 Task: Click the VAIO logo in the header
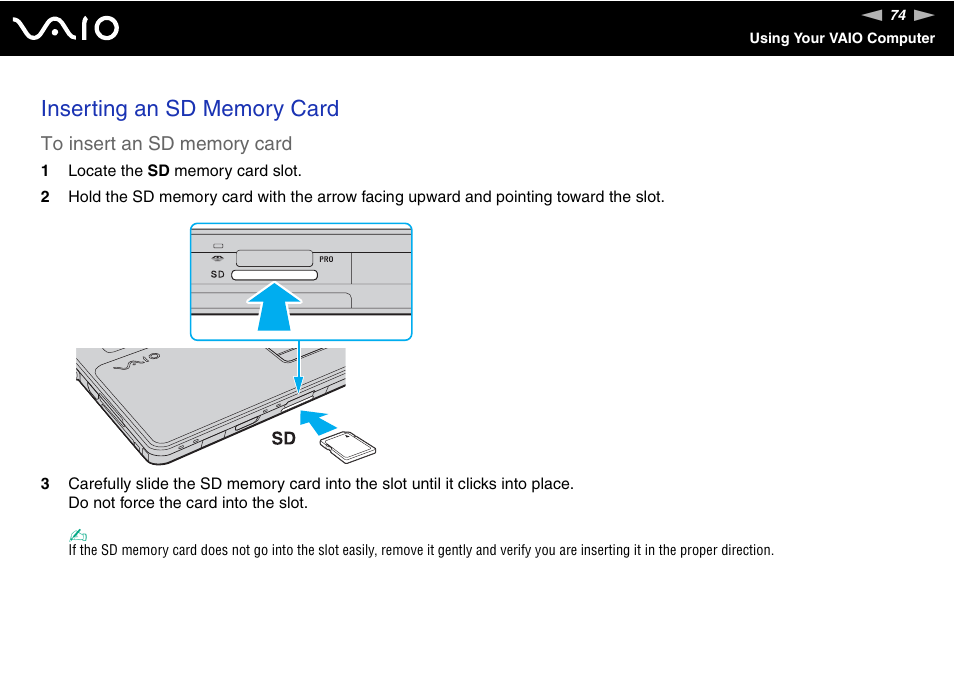(65, 28)
